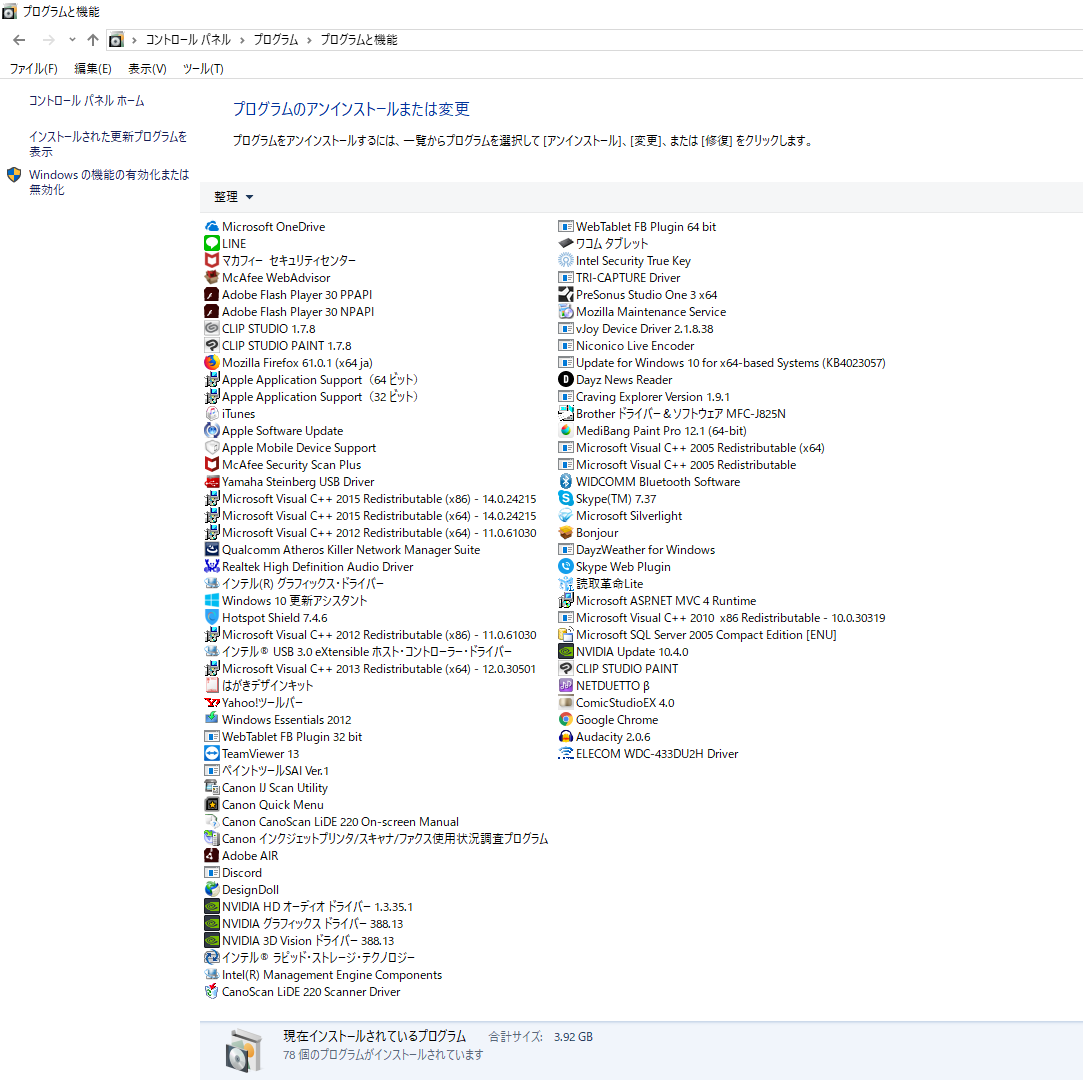
Task: Select vJoy Device Driver 2.1.8.38
Action: pyautogui.click(x=635, y=329)
